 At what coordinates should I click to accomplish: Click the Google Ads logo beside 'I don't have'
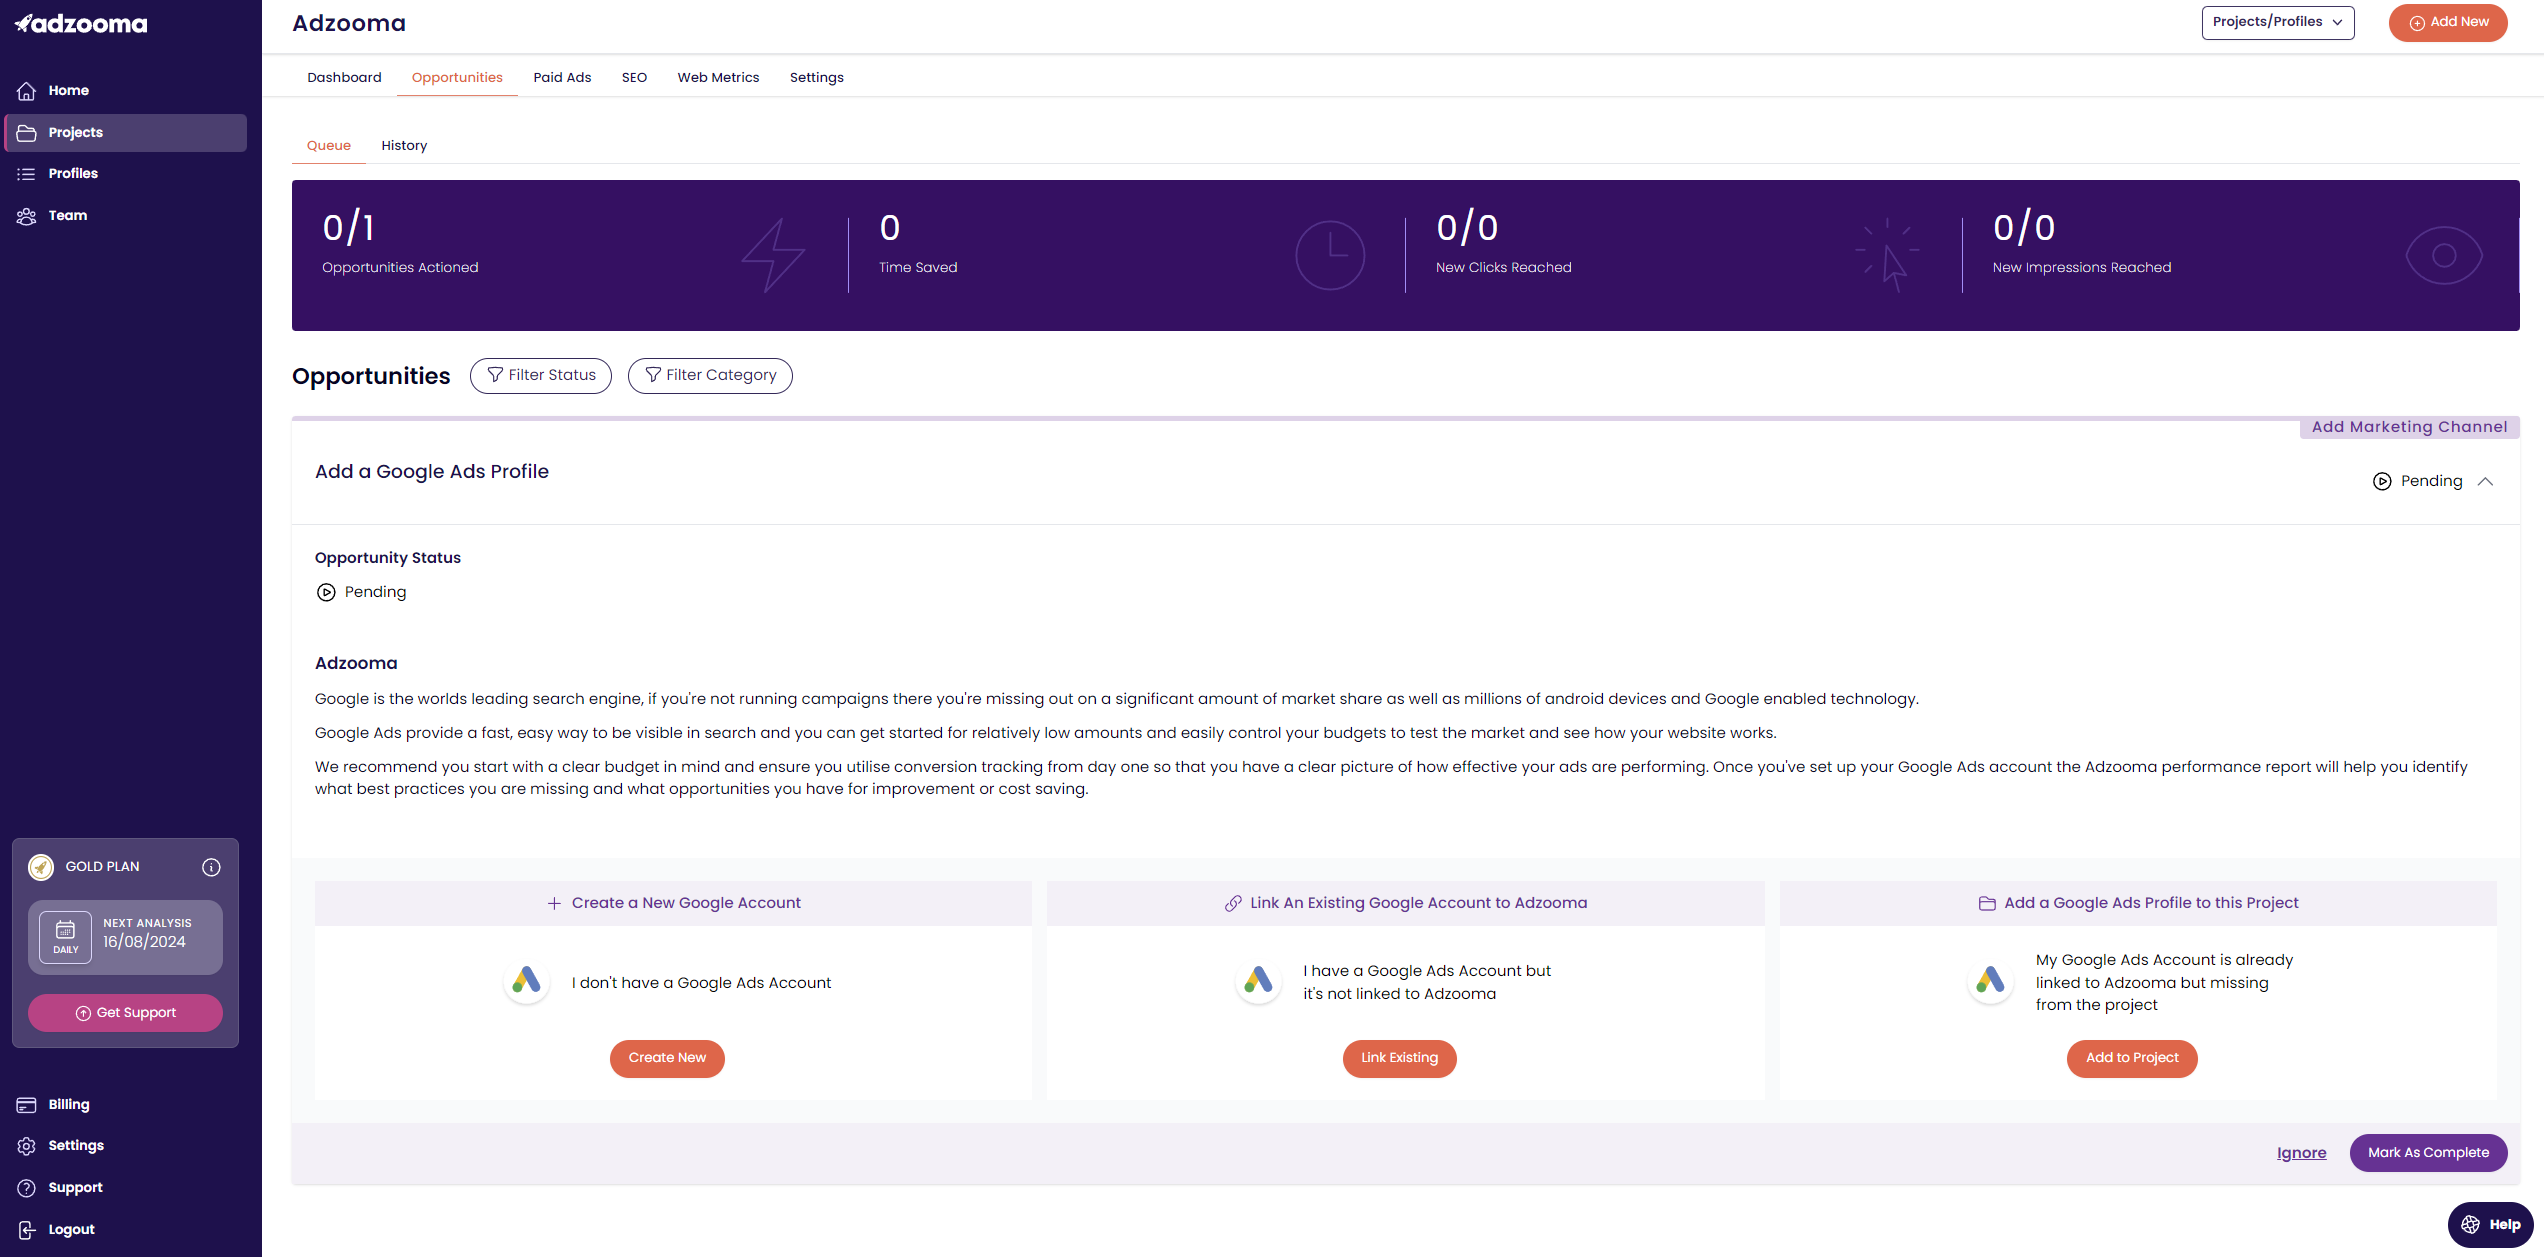[526, 982]
